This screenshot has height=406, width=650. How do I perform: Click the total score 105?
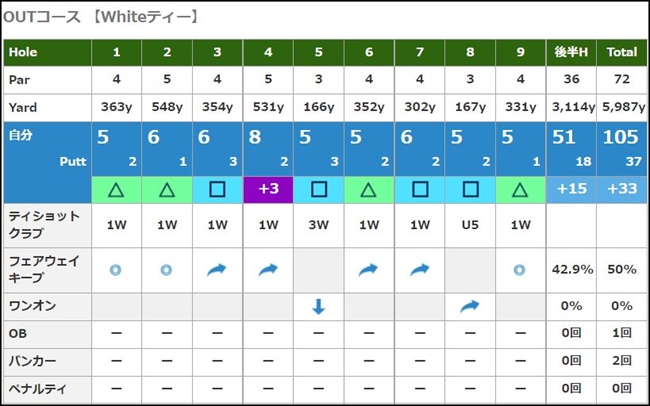point(620,140)
